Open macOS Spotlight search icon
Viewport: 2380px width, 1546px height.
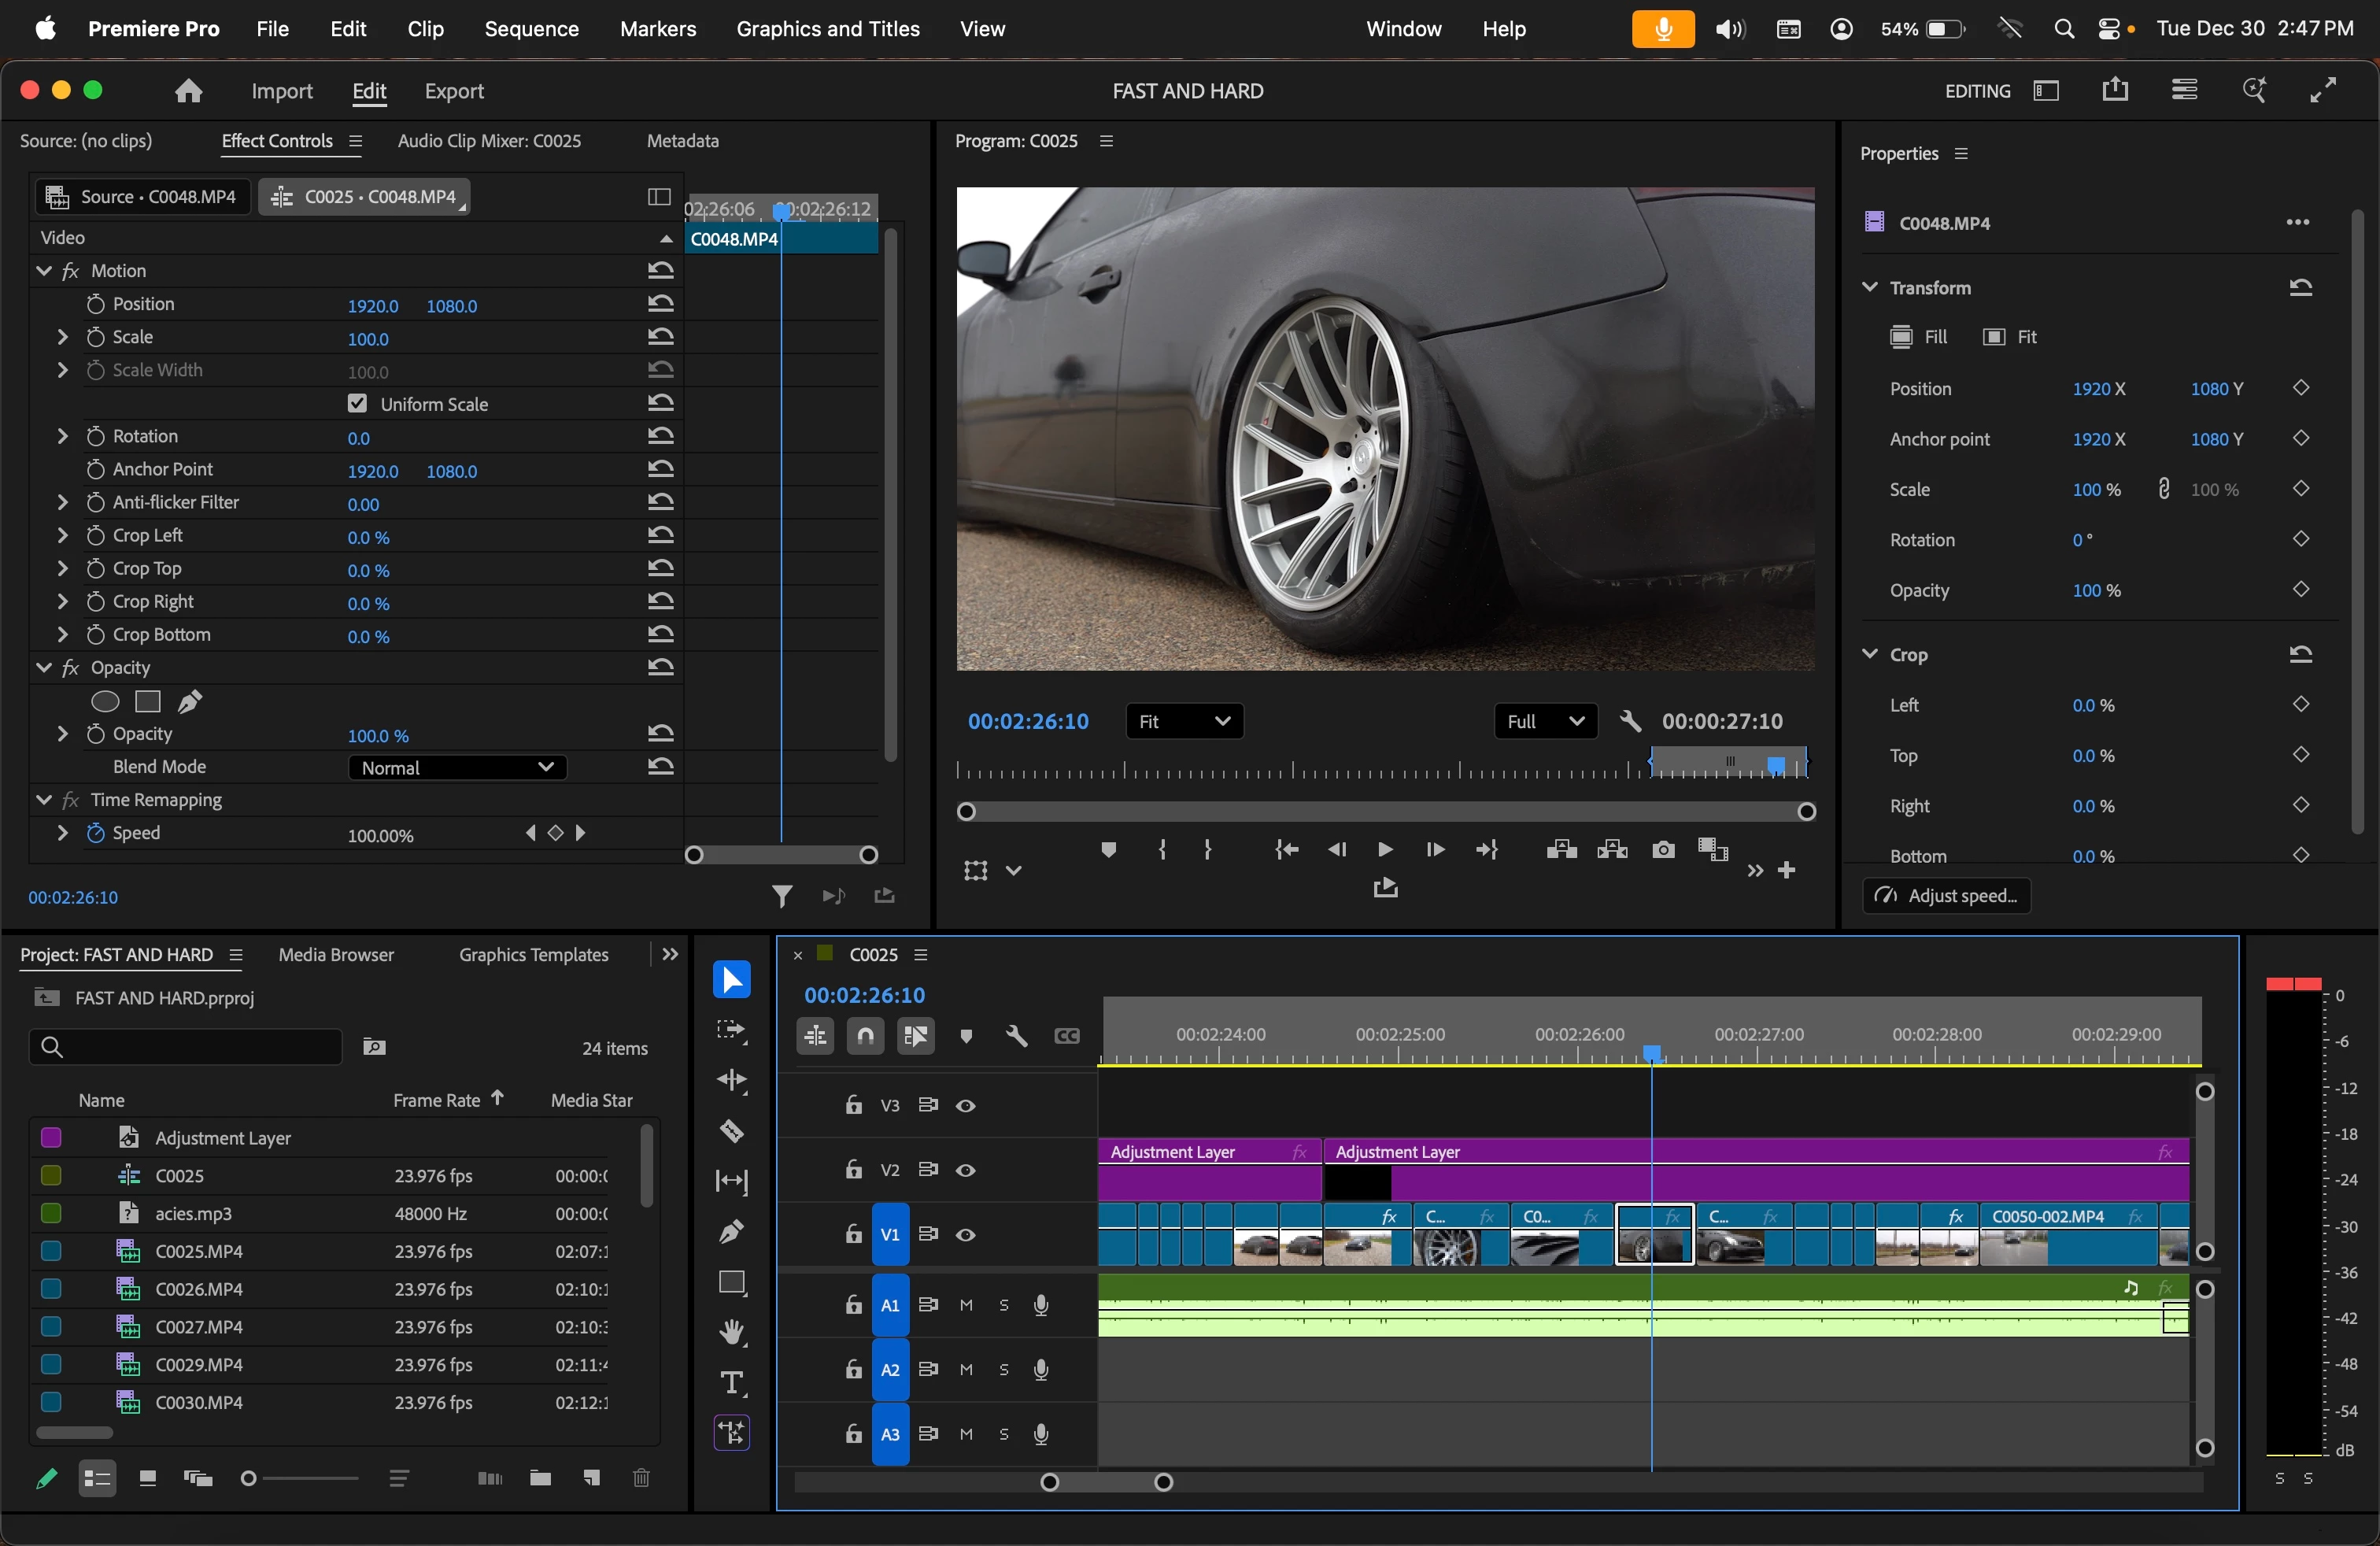click(2064, 29)
